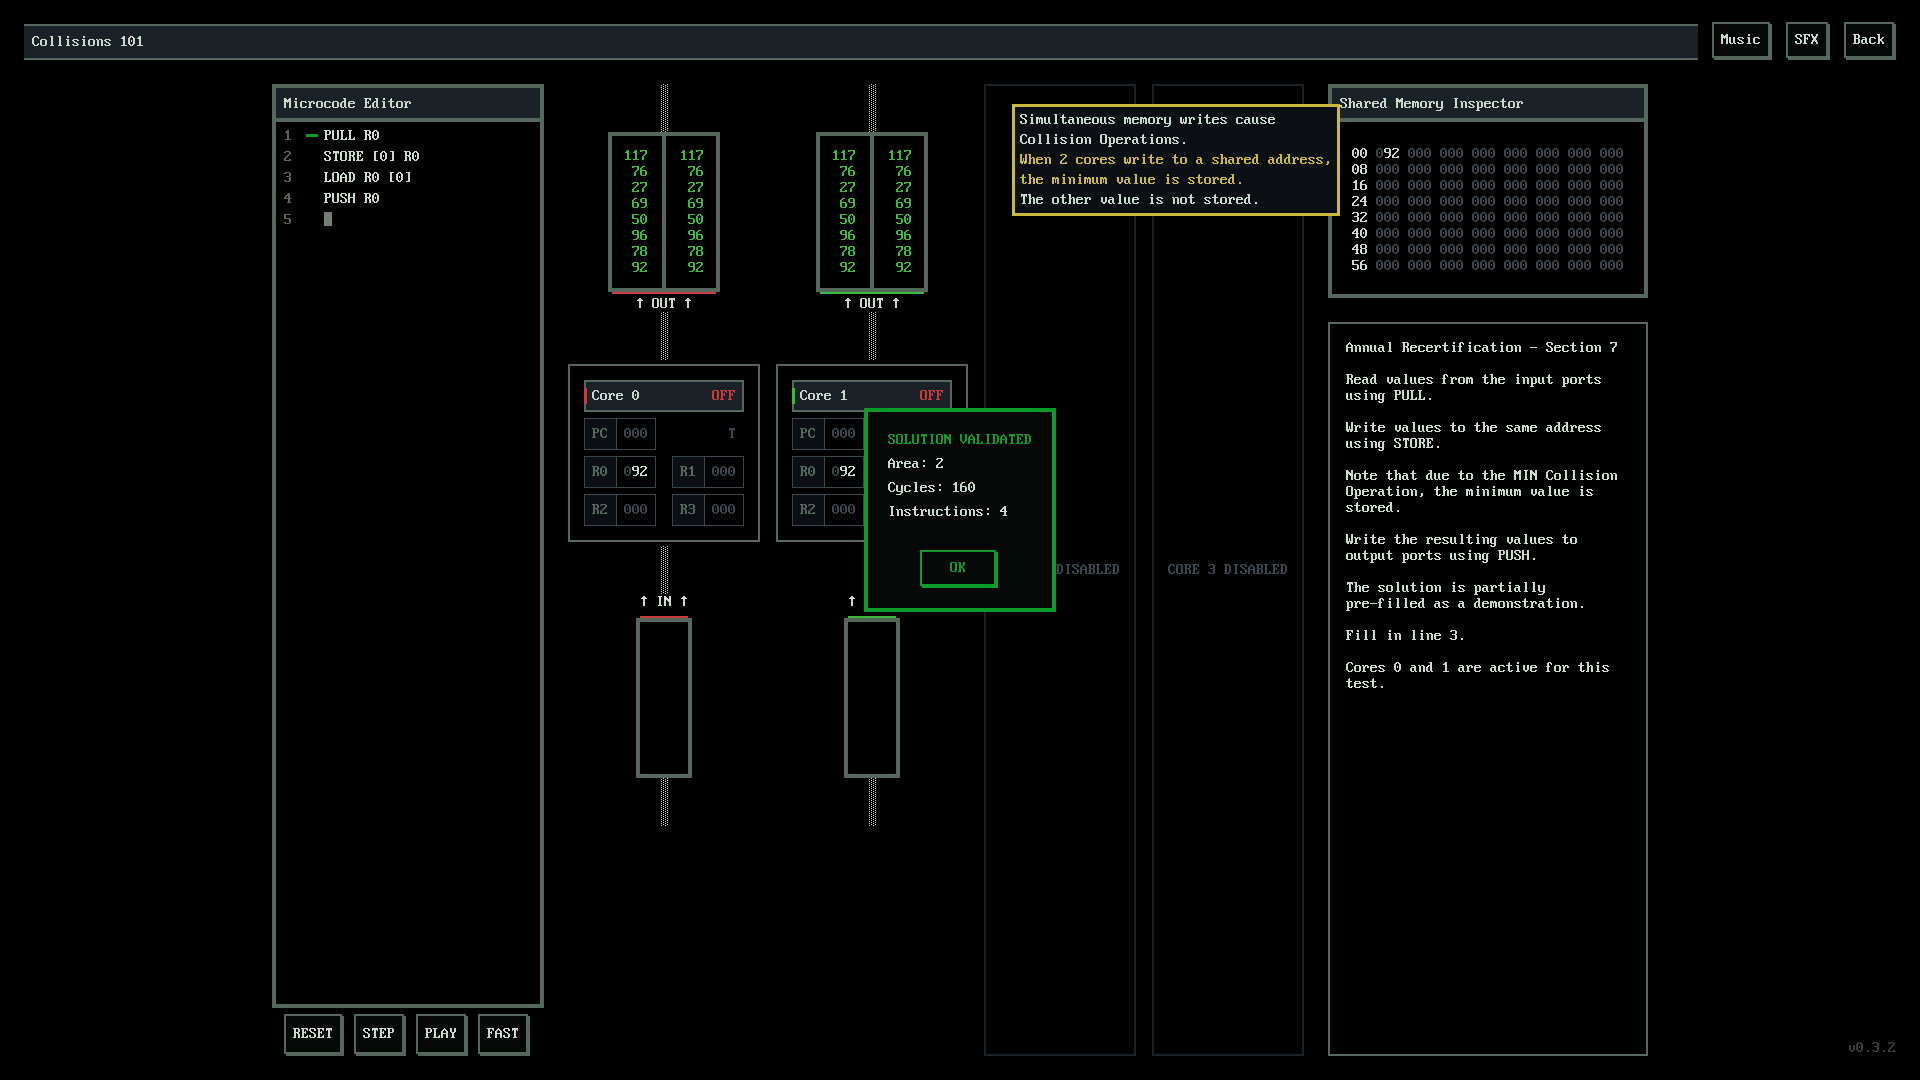This screenshot has height=1080, width=1920.
Task: Dismiss the SOLUTION VALIDATED dialog with OK
Action: tap(957, 568)
